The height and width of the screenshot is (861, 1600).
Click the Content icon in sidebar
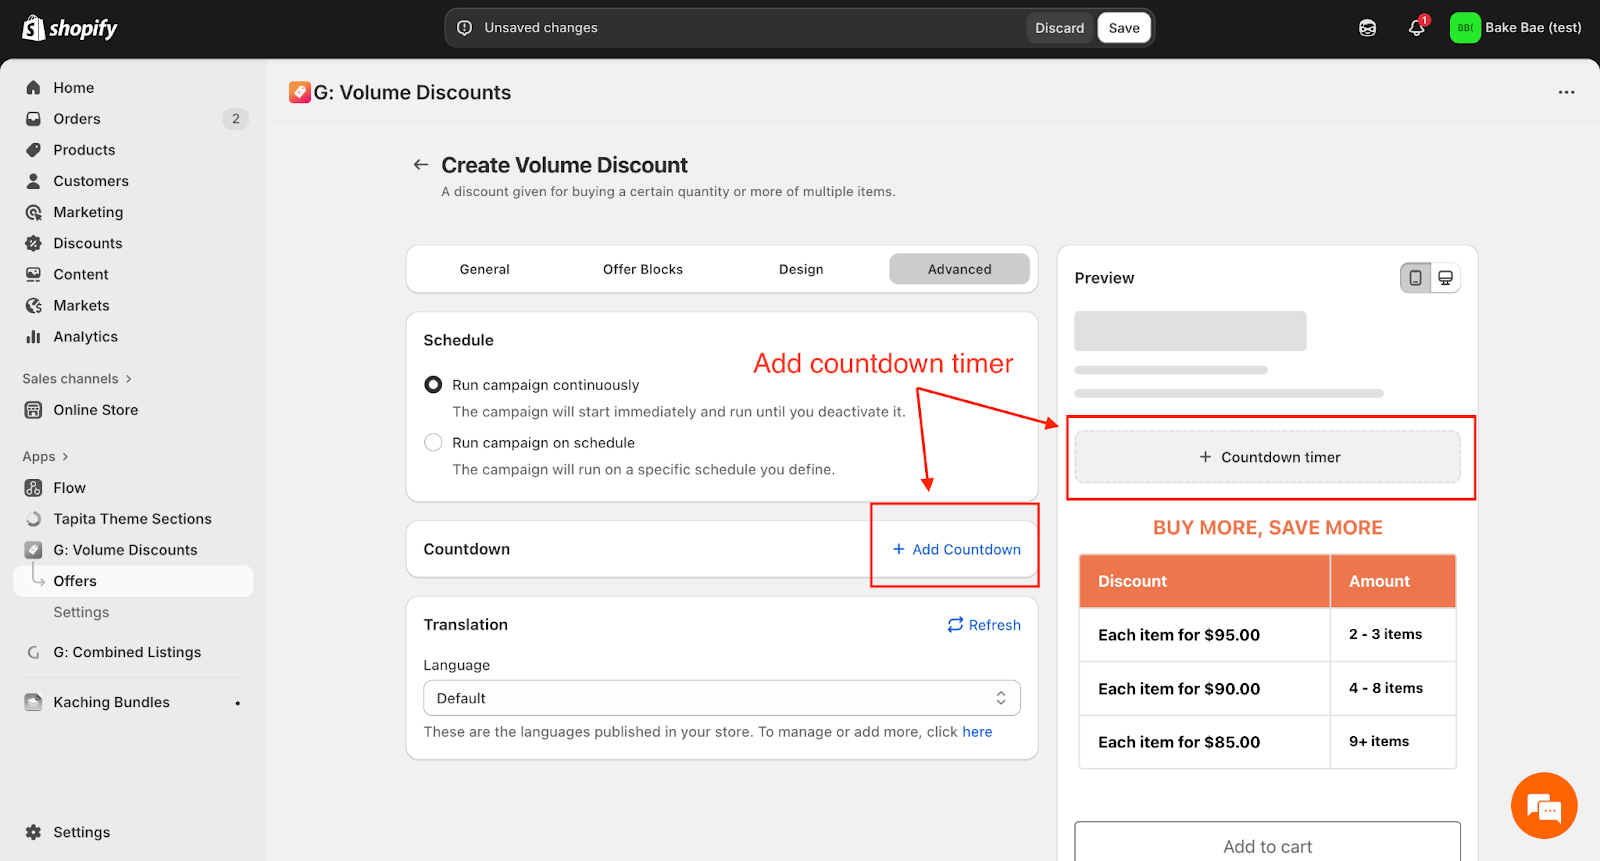pos(33,274)
